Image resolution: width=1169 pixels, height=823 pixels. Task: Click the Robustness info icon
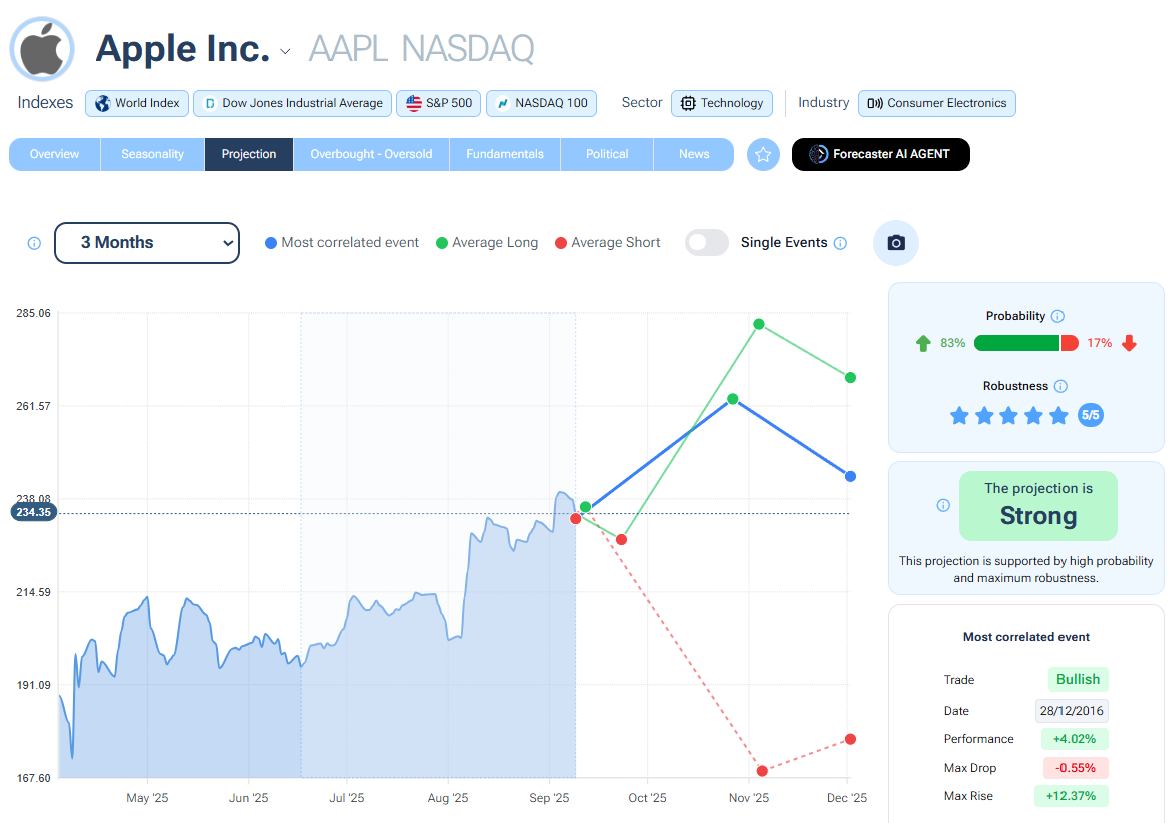point(1061,386)
